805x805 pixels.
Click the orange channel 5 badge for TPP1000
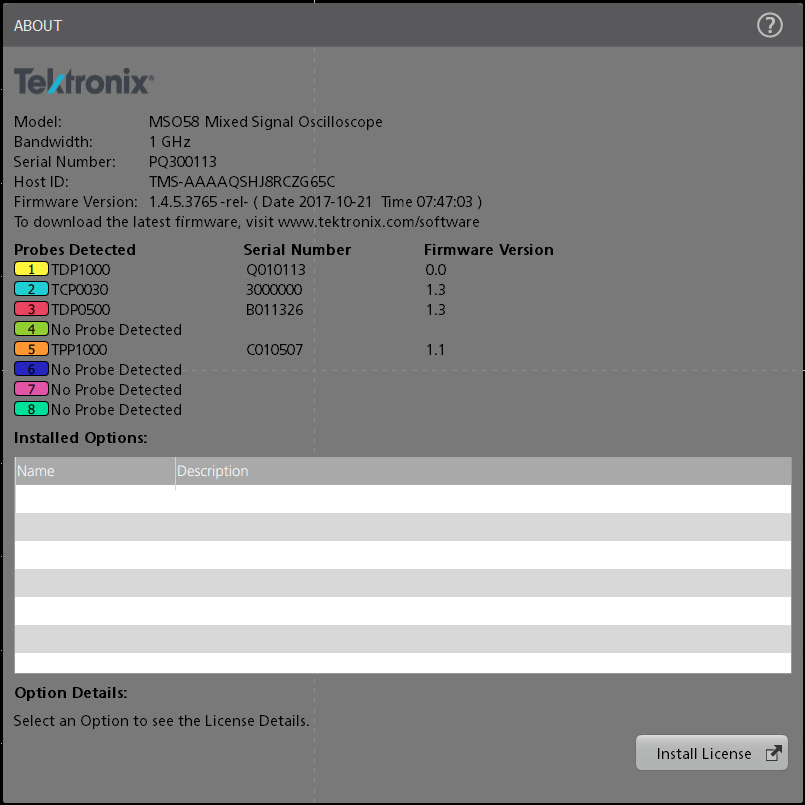point(29,349)
